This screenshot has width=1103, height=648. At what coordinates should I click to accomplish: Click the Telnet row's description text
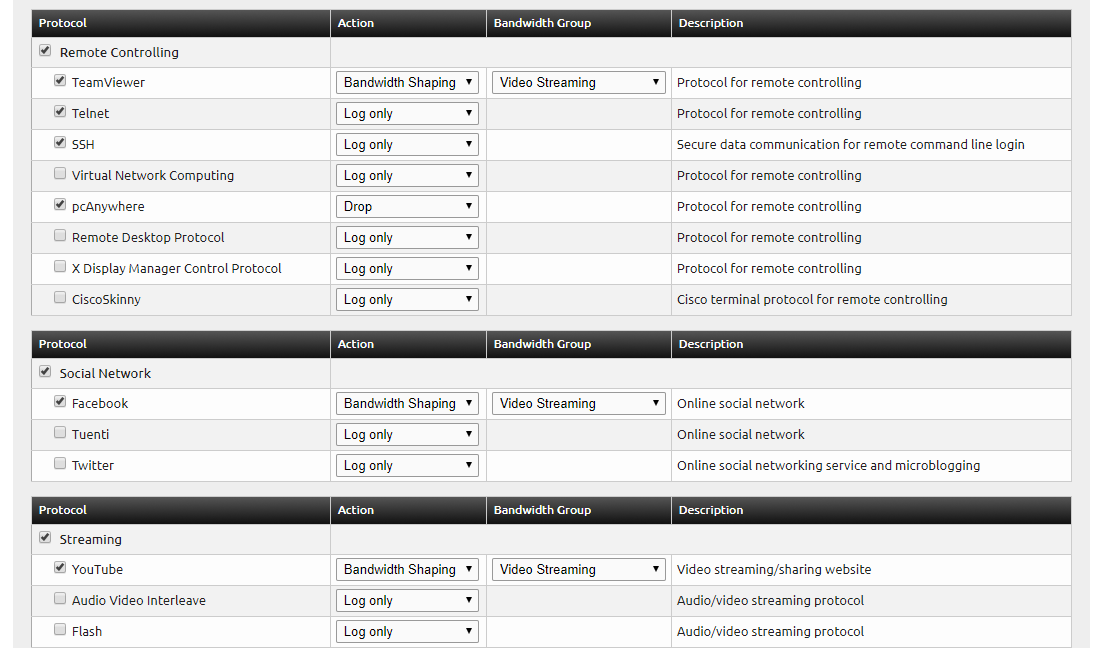(769, 113)
